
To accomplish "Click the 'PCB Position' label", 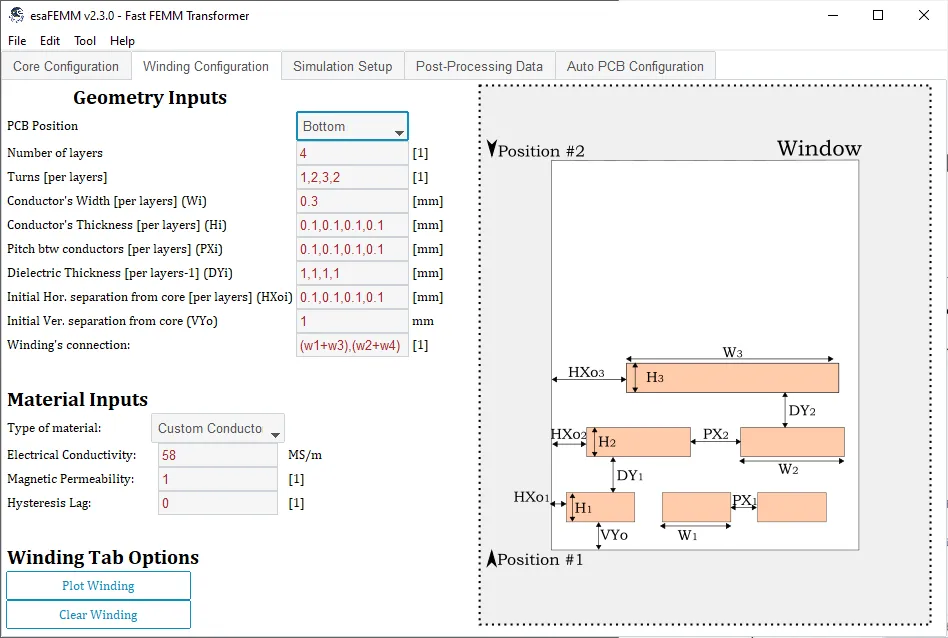I will click(42, 126).
